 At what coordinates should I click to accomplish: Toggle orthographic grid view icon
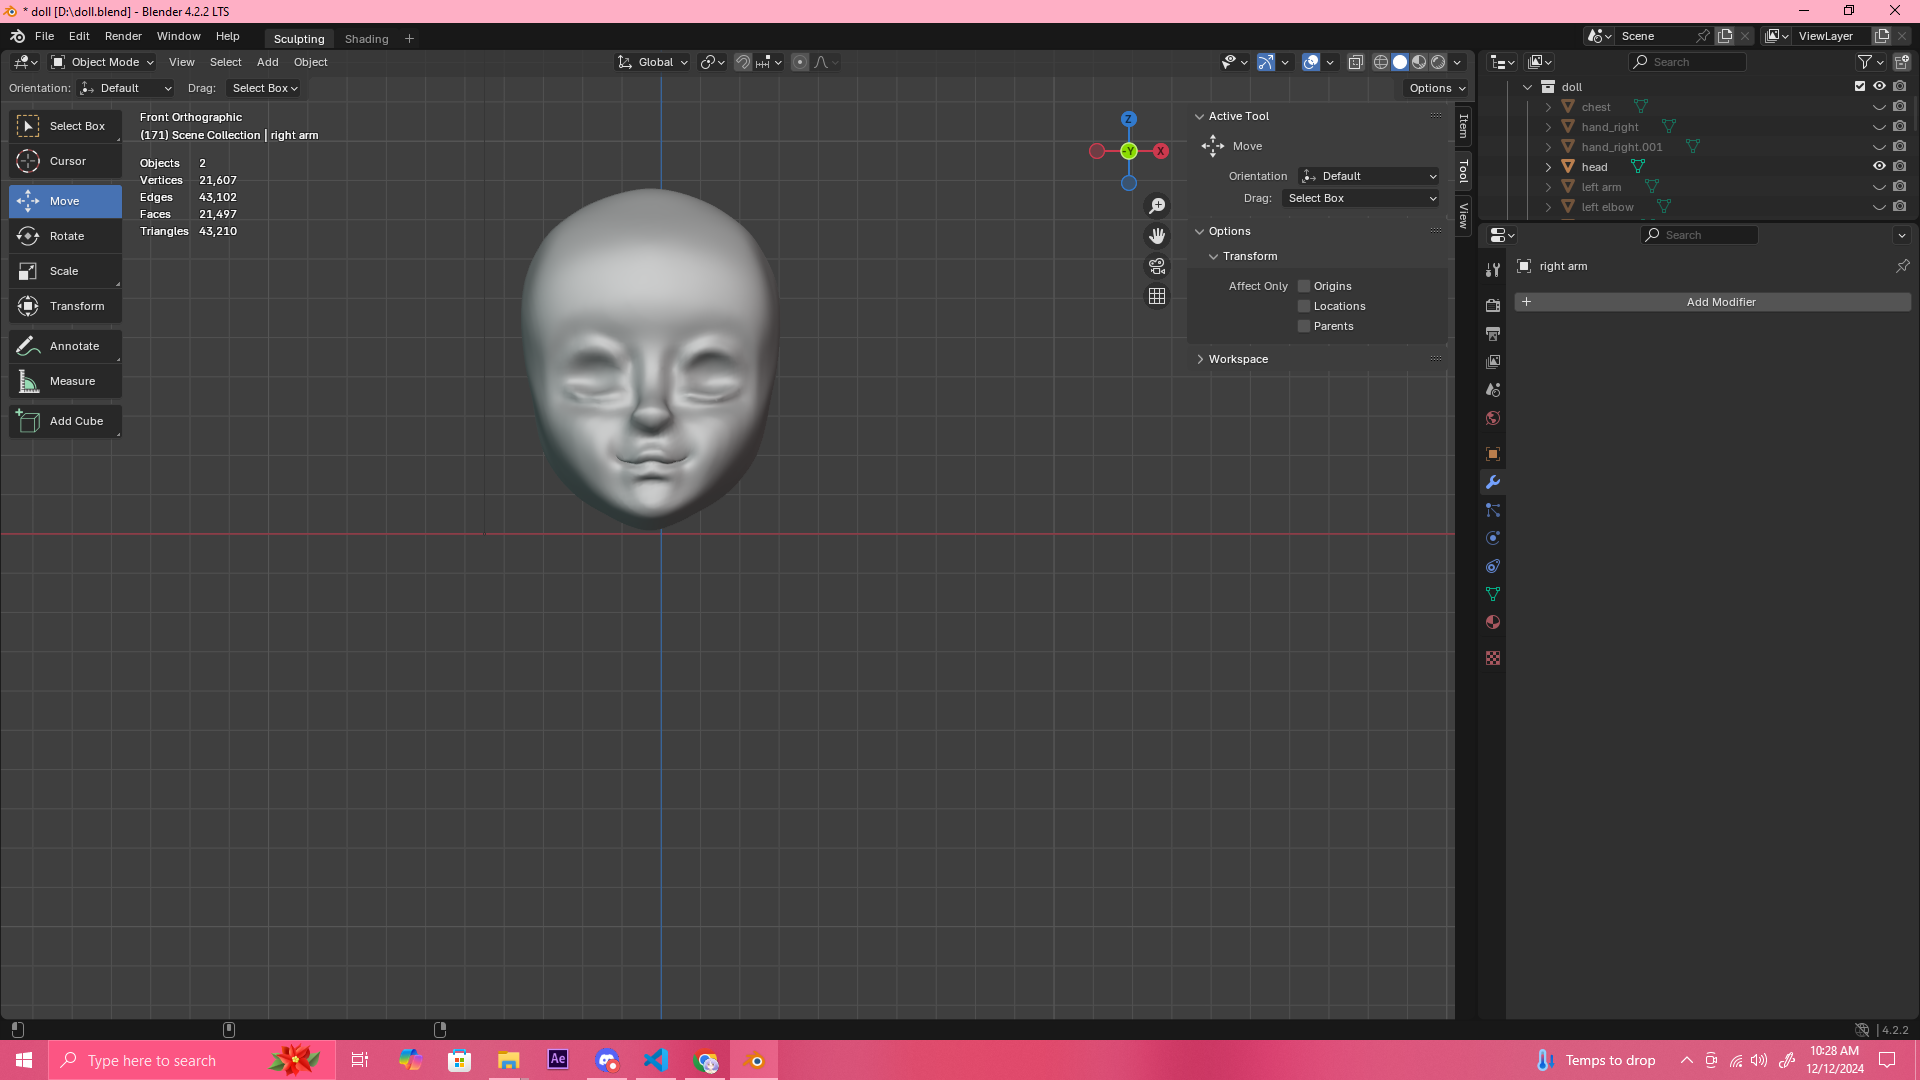1157,296
